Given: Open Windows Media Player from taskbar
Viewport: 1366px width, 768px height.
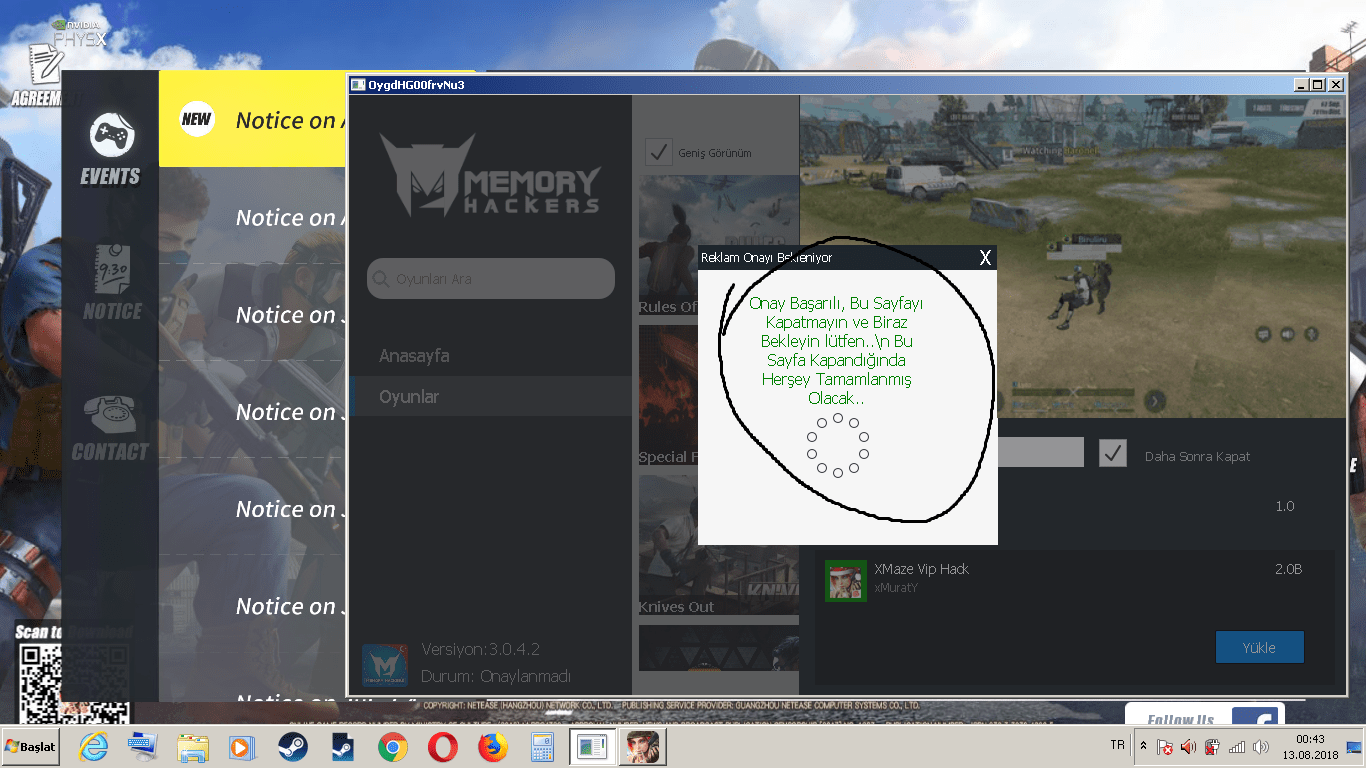Looking at the screenshot, I should point(241,747).
